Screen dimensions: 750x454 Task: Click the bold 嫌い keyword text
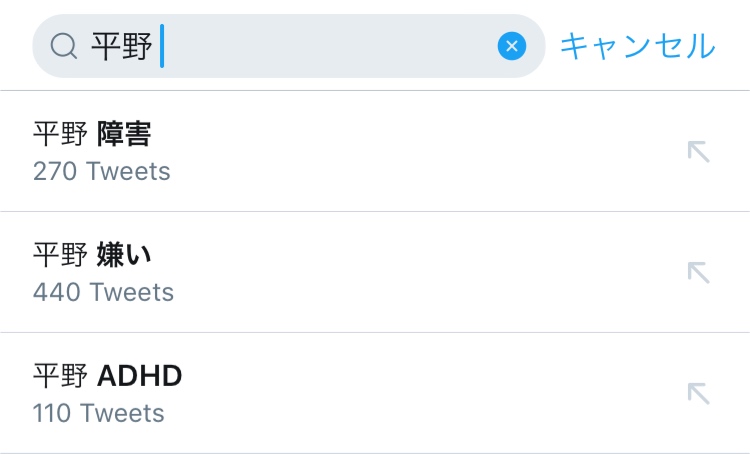pos(124,255)
